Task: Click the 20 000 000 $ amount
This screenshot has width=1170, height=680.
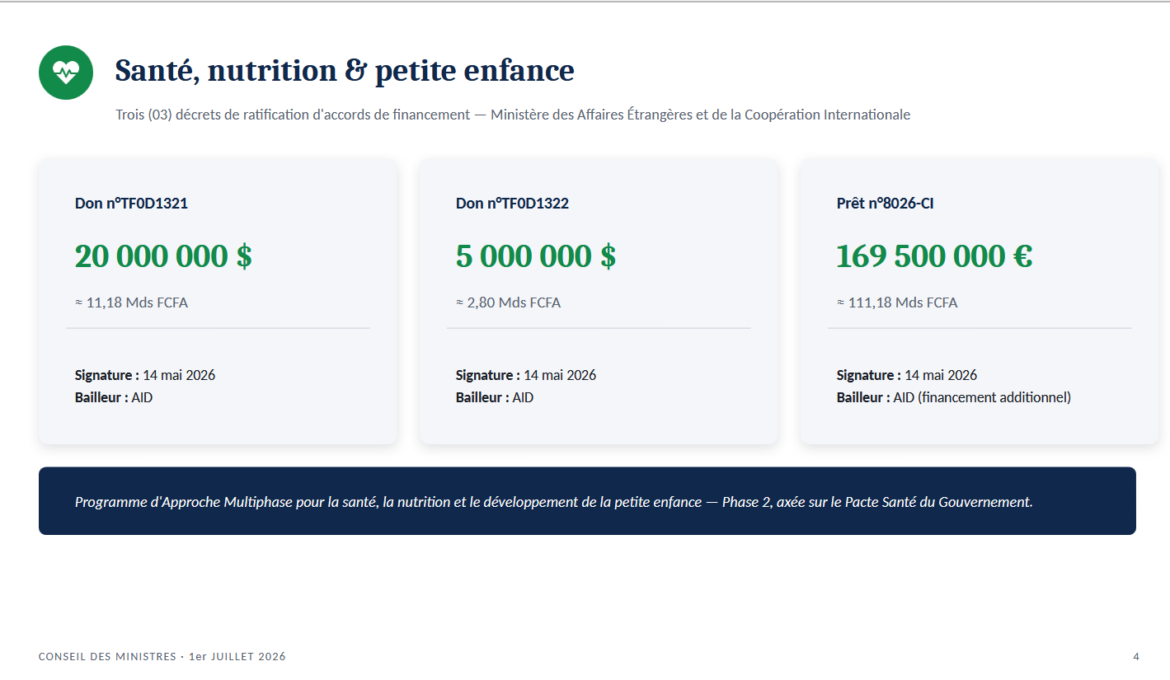Action: coord(163,256)
